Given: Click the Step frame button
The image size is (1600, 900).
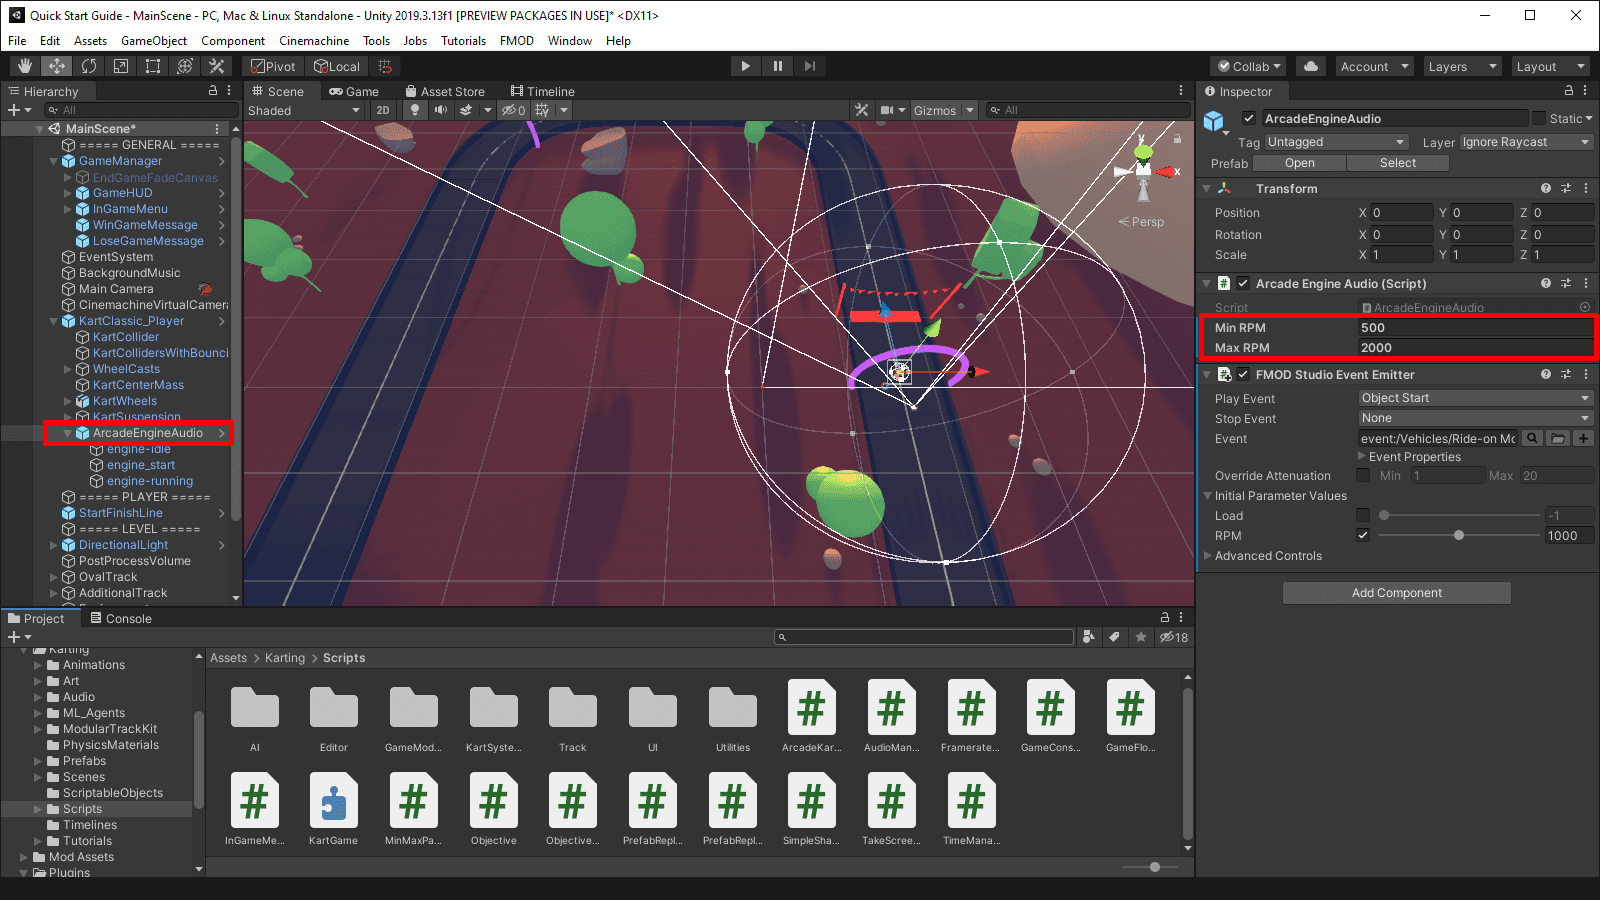Looking at the screenshot, I should [x=809, y=66].
